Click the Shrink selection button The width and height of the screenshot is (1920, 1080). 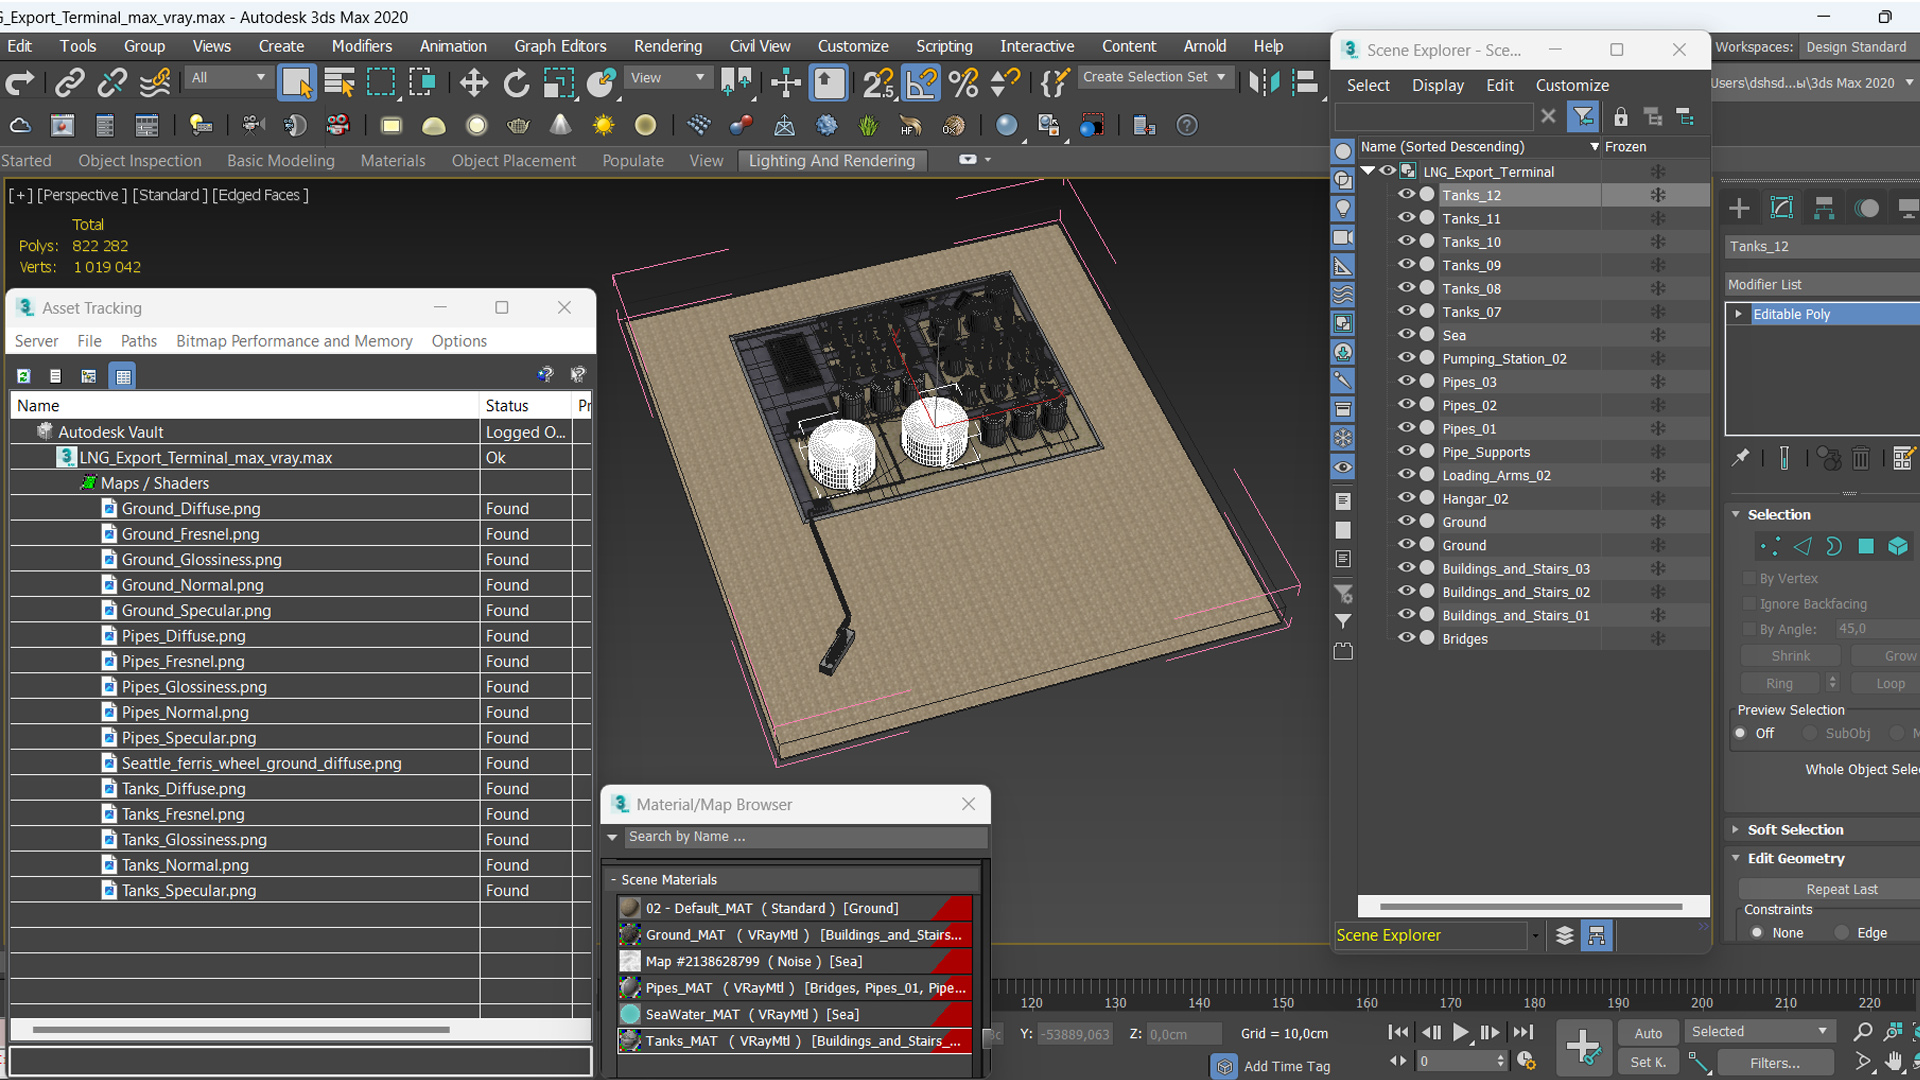[x=1790, y=656]
